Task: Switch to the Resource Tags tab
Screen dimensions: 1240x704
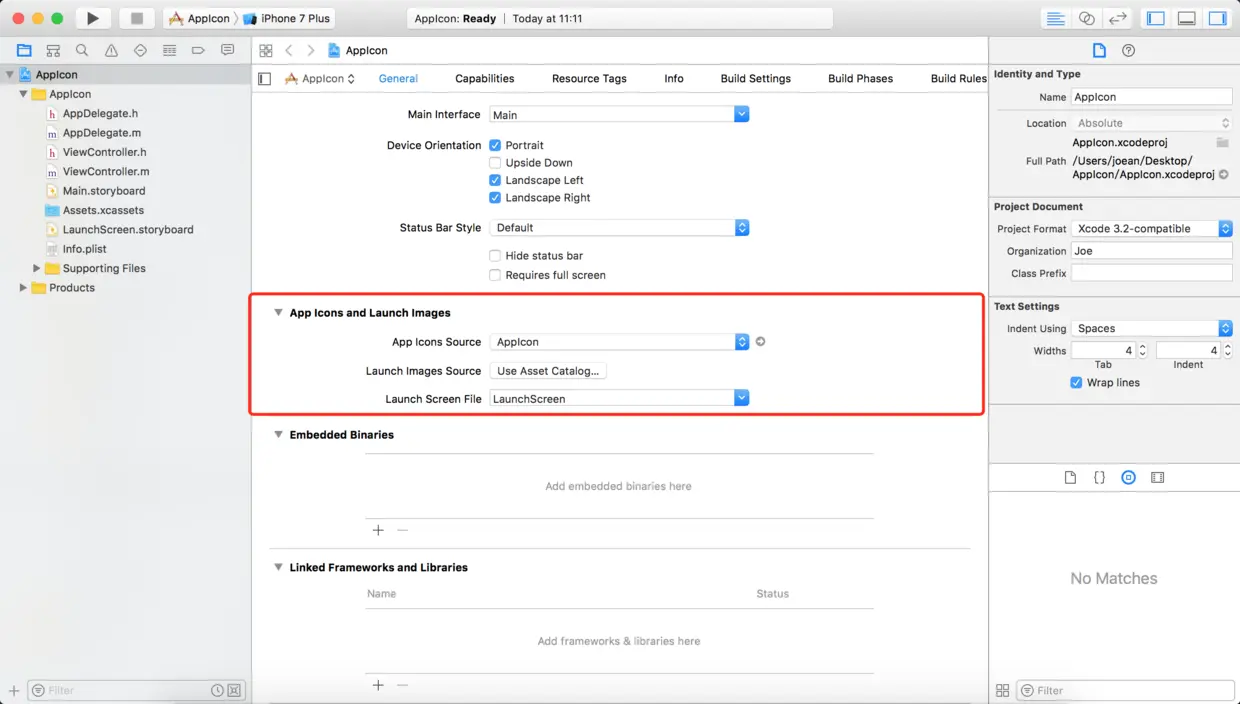Action: point(589,78)
